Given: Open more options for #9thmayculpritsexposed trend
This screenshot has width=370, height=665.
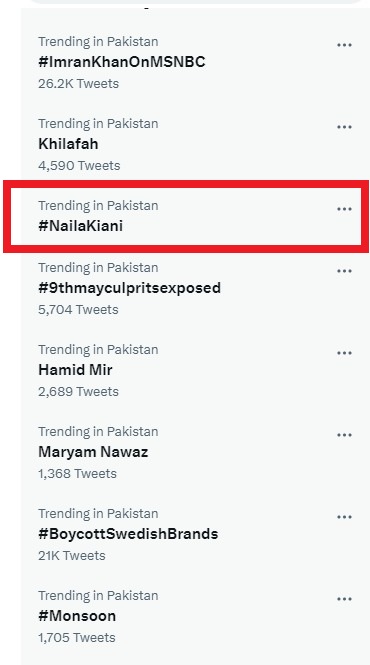Looking at the screenshot, I should pyautogui.click(x=344, y=271).
